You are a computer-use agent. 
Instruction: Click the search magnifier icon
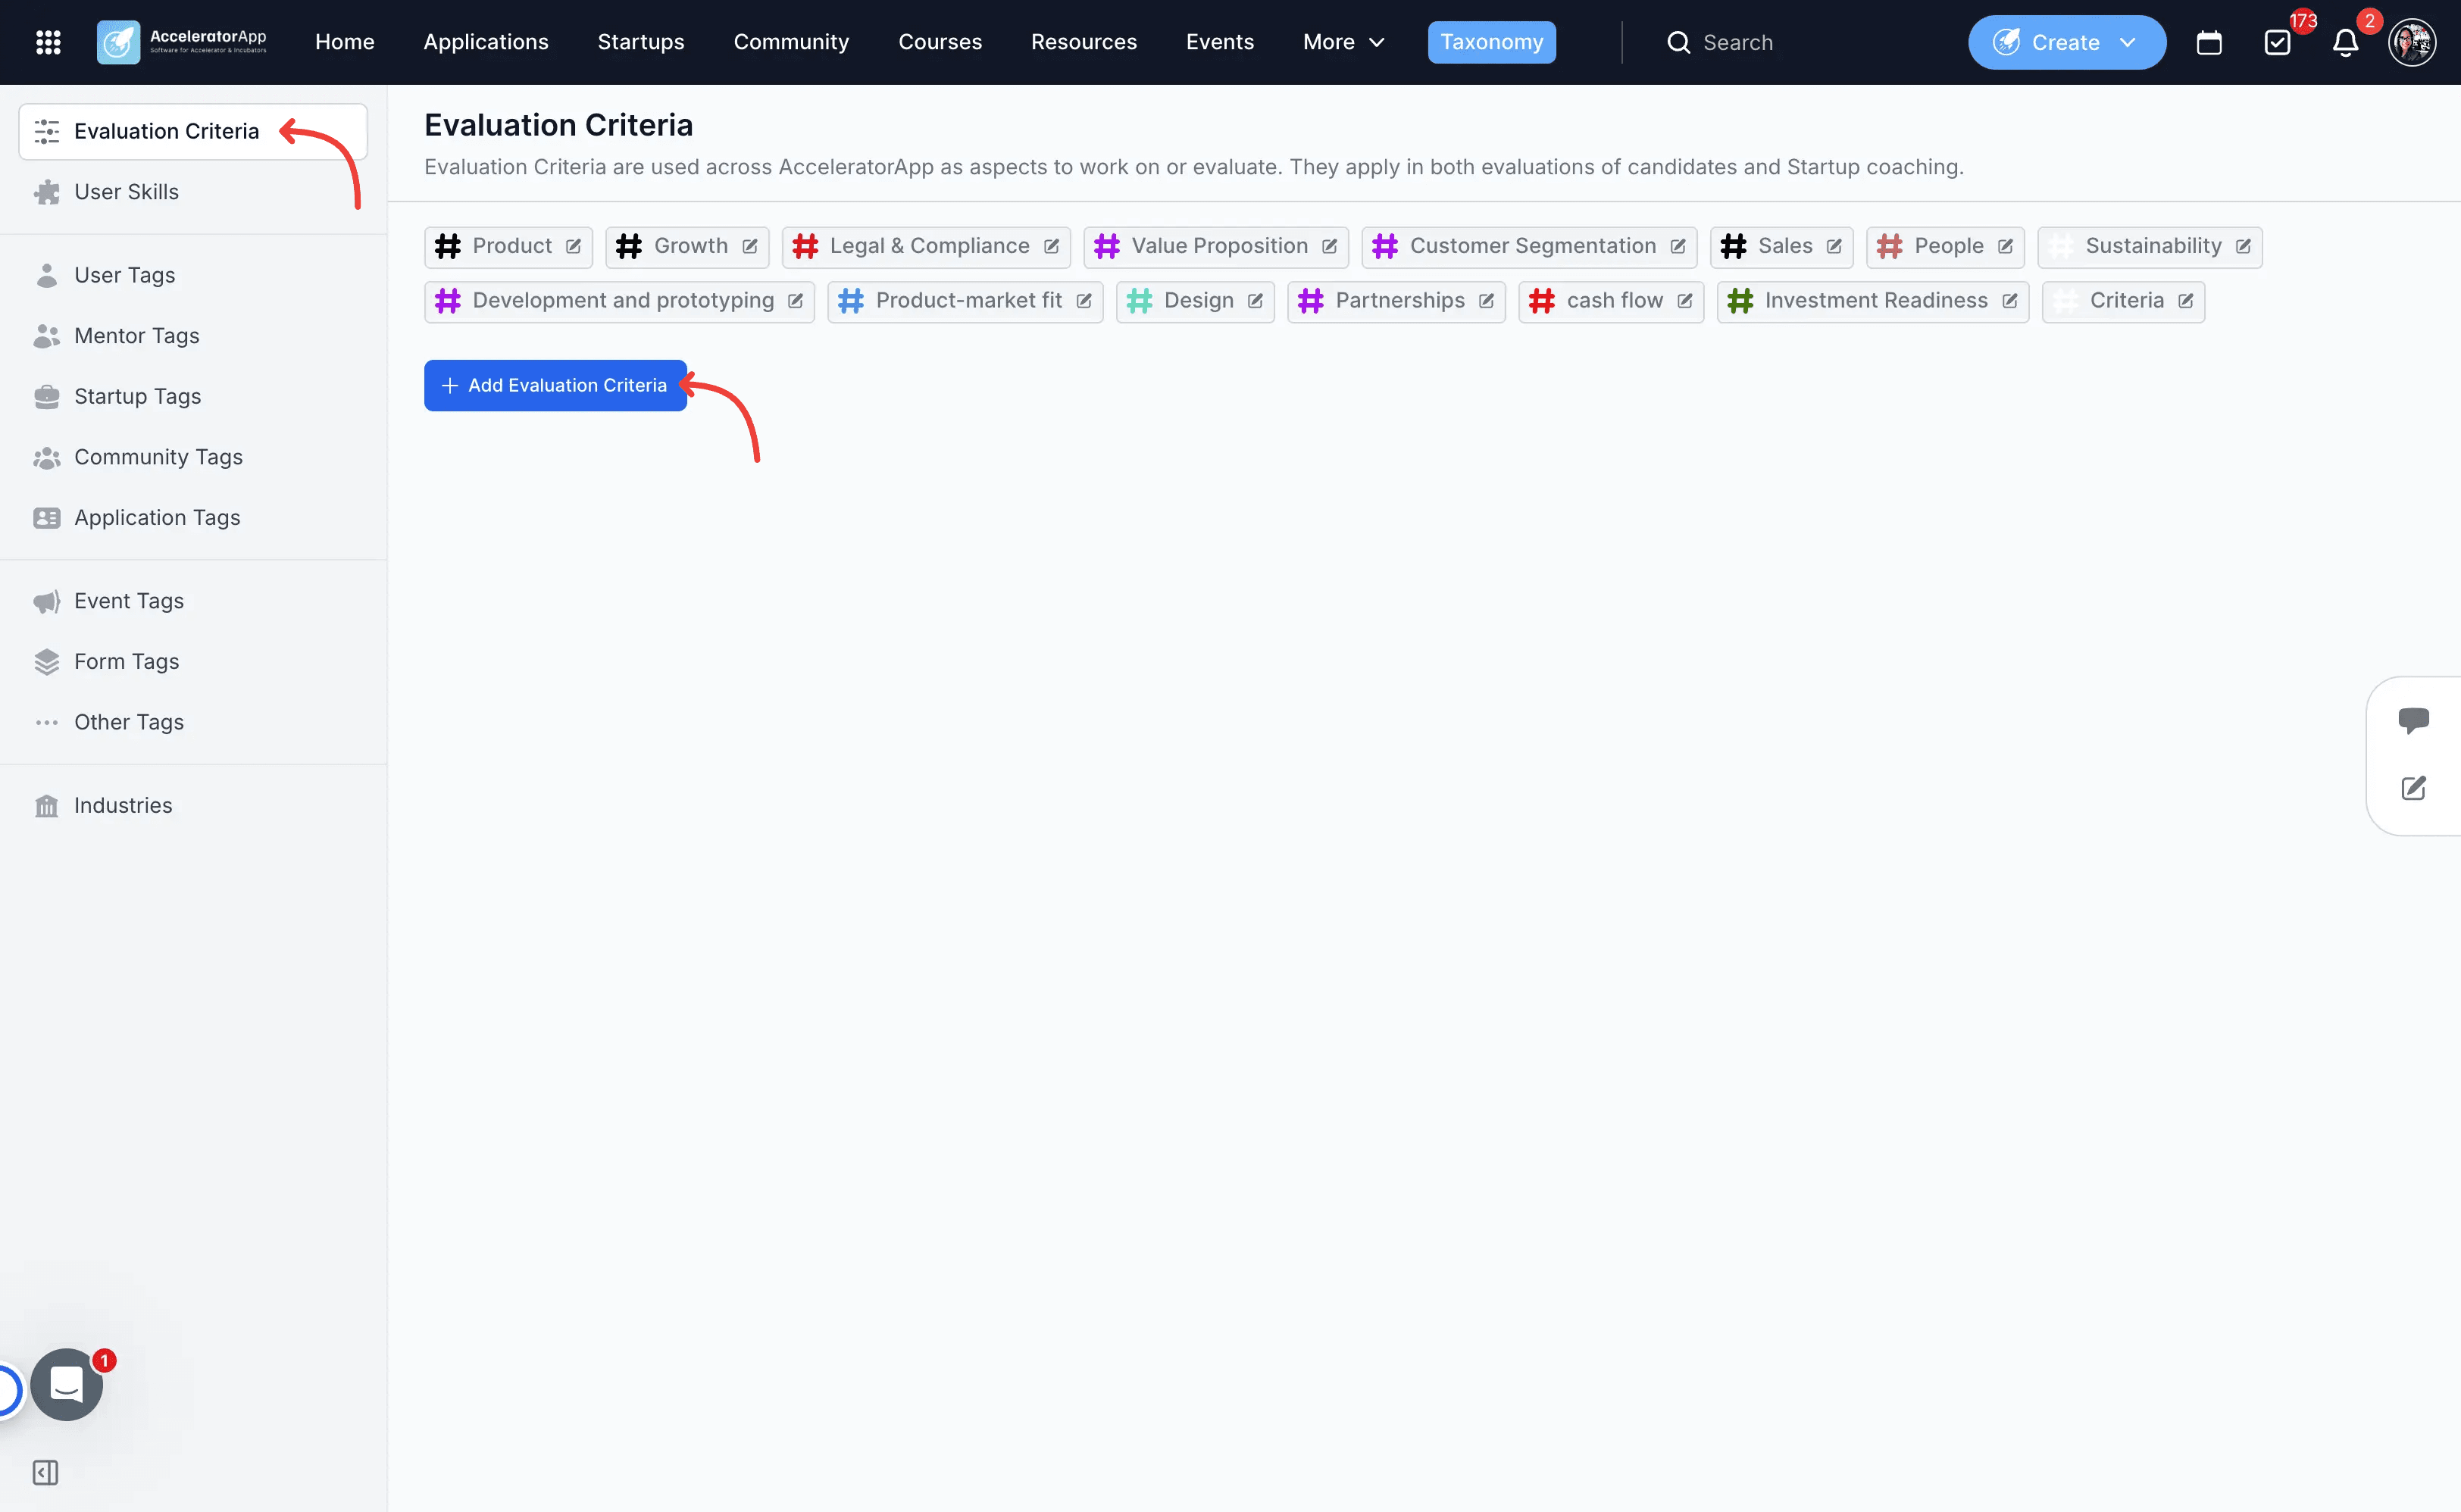click(1678, 42)
